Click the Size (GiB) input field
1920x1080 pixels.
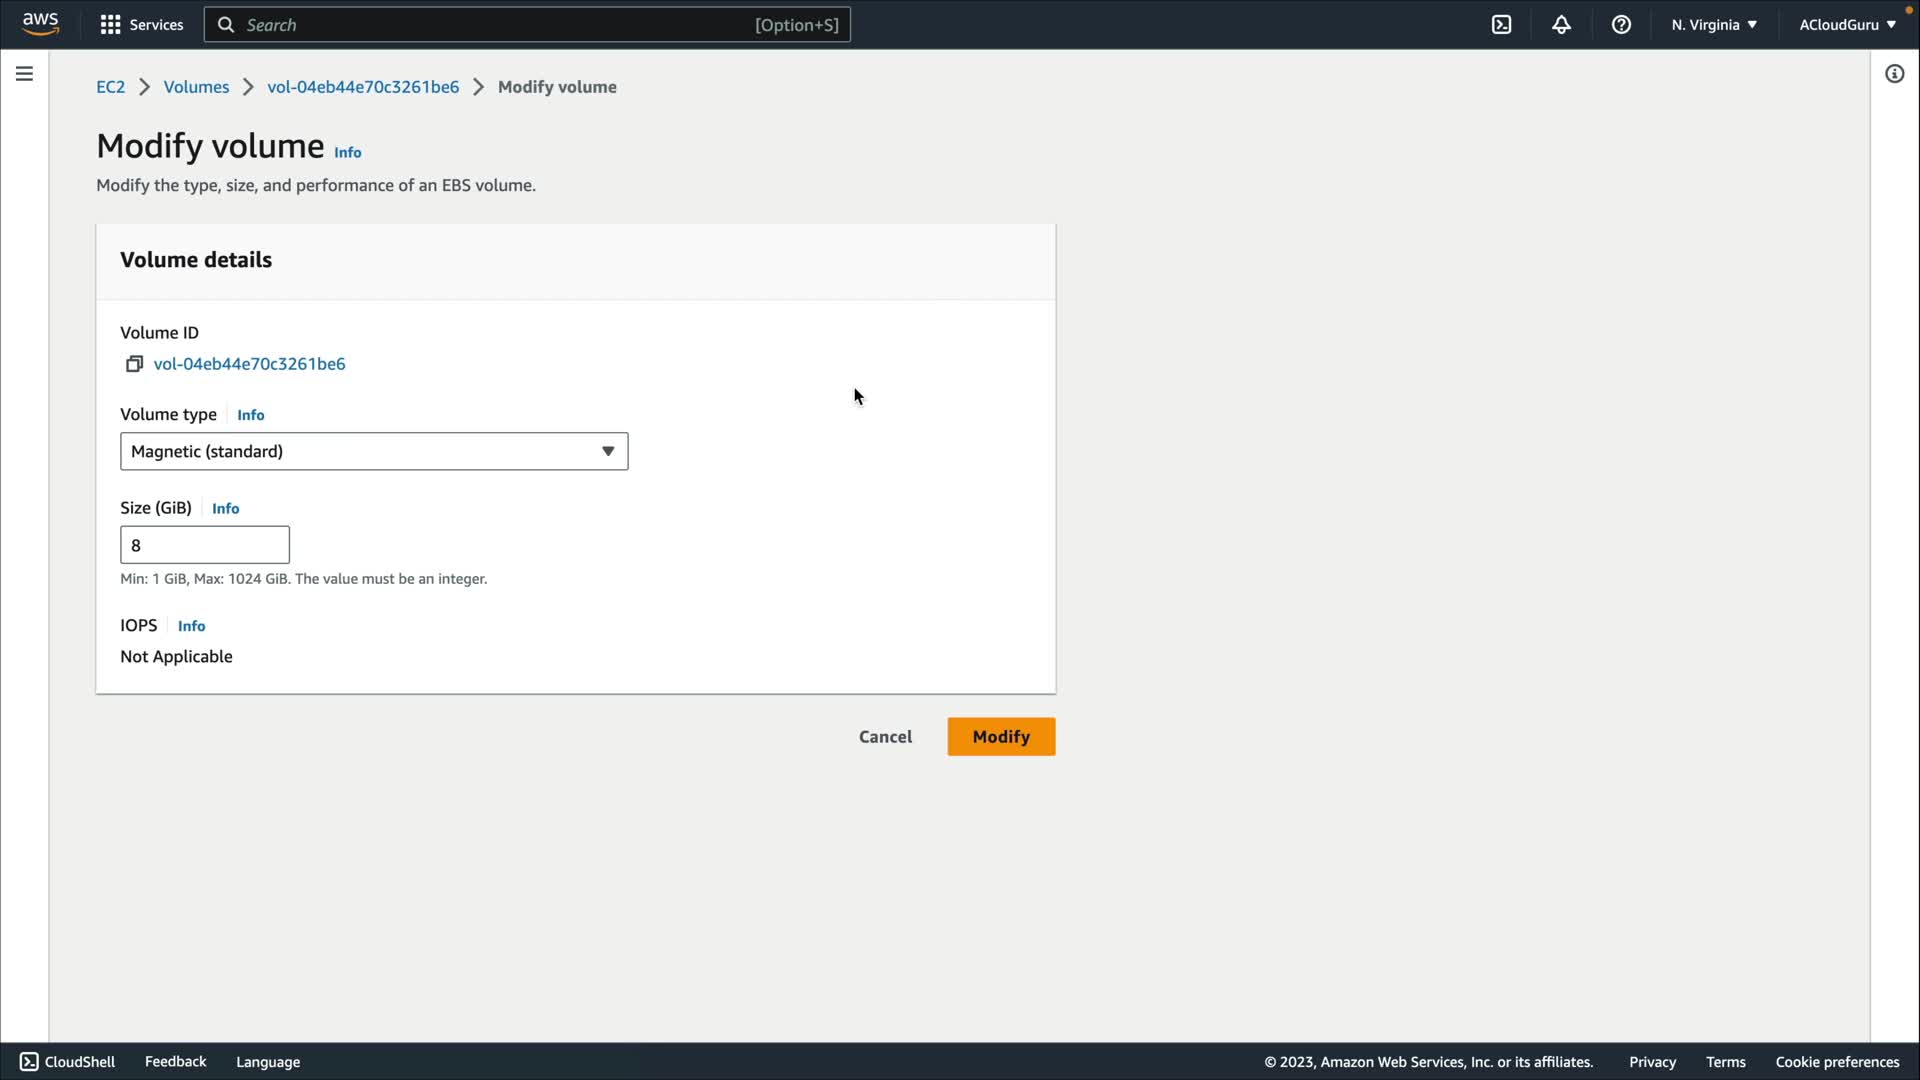click(x=205, y=545)
